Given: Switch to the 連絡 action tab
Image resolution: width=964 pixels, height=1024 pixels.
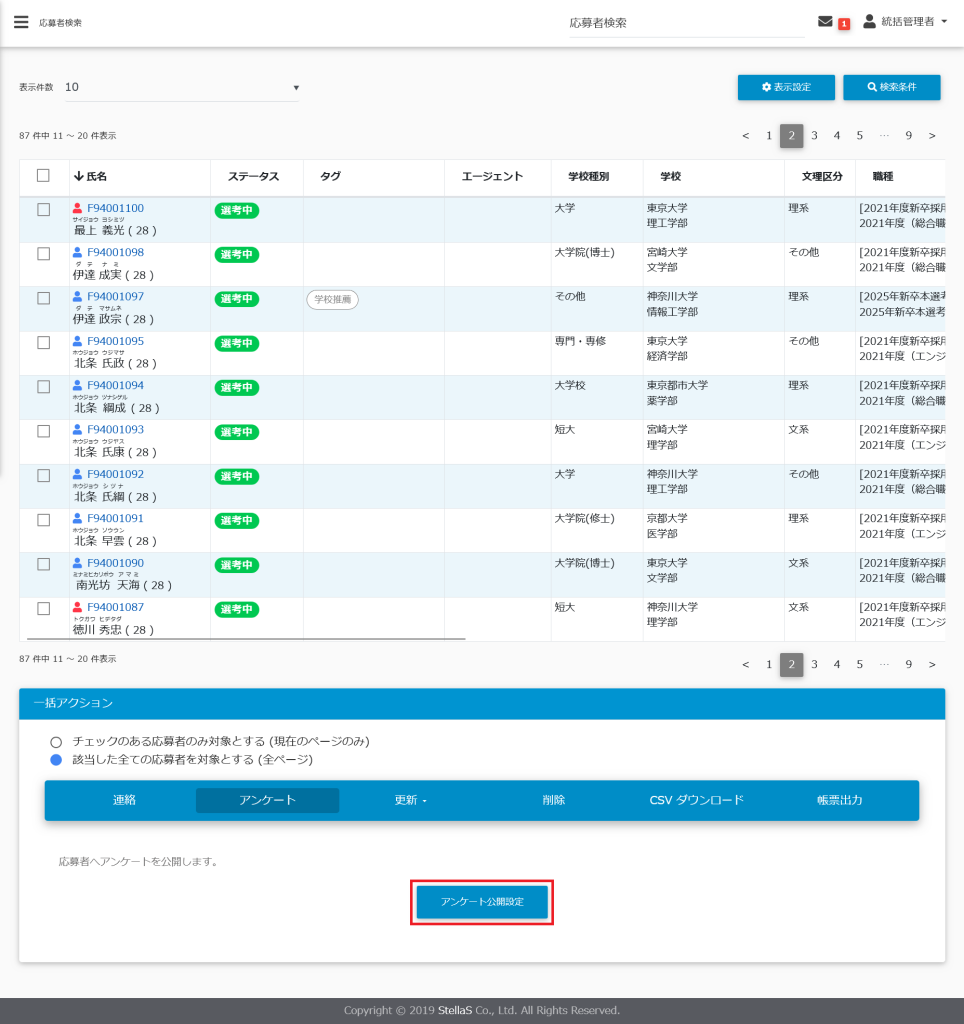Looking at the screenshot, I should [124, 800].
